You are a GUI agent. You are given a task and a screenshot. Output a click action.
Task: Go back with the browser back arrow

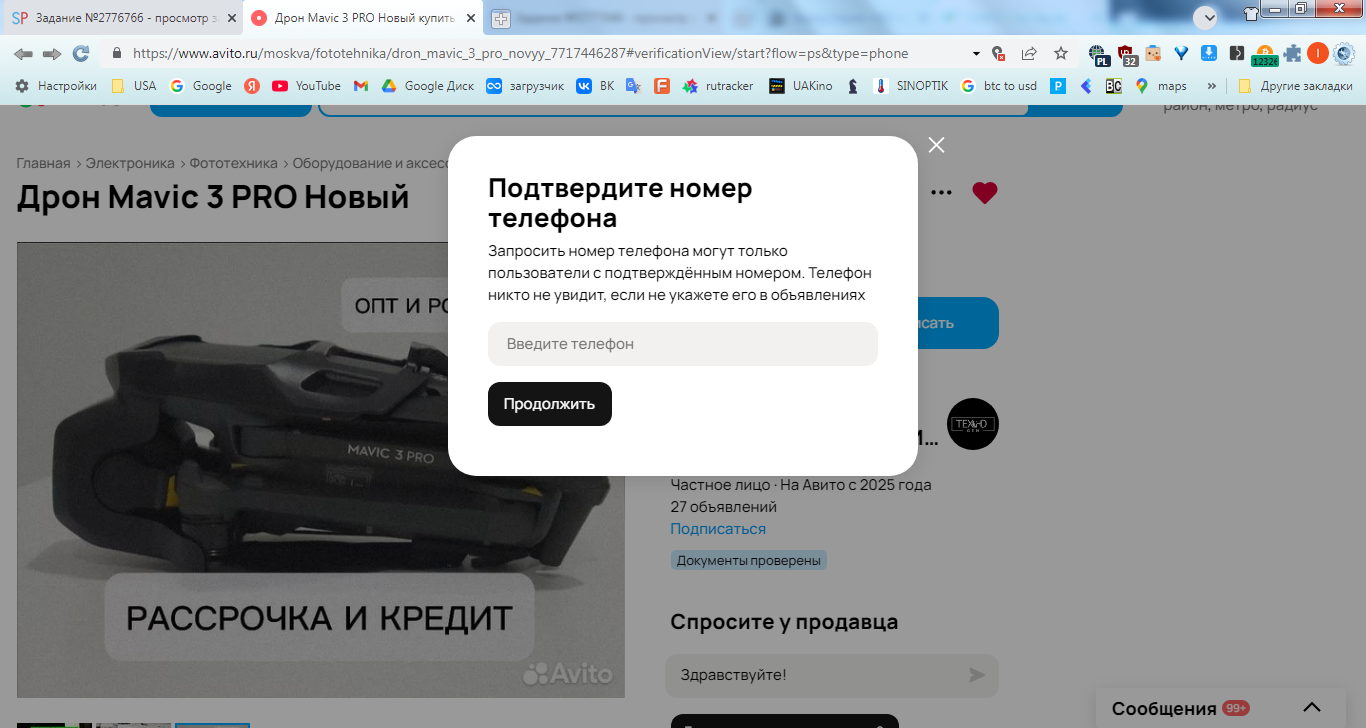tap(23, 53)
